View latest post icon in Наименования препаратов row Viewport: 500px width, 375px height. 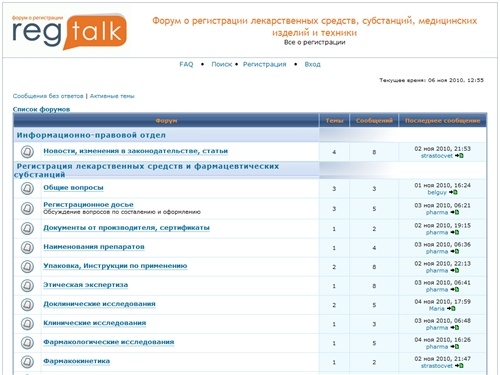click(455, 251)
